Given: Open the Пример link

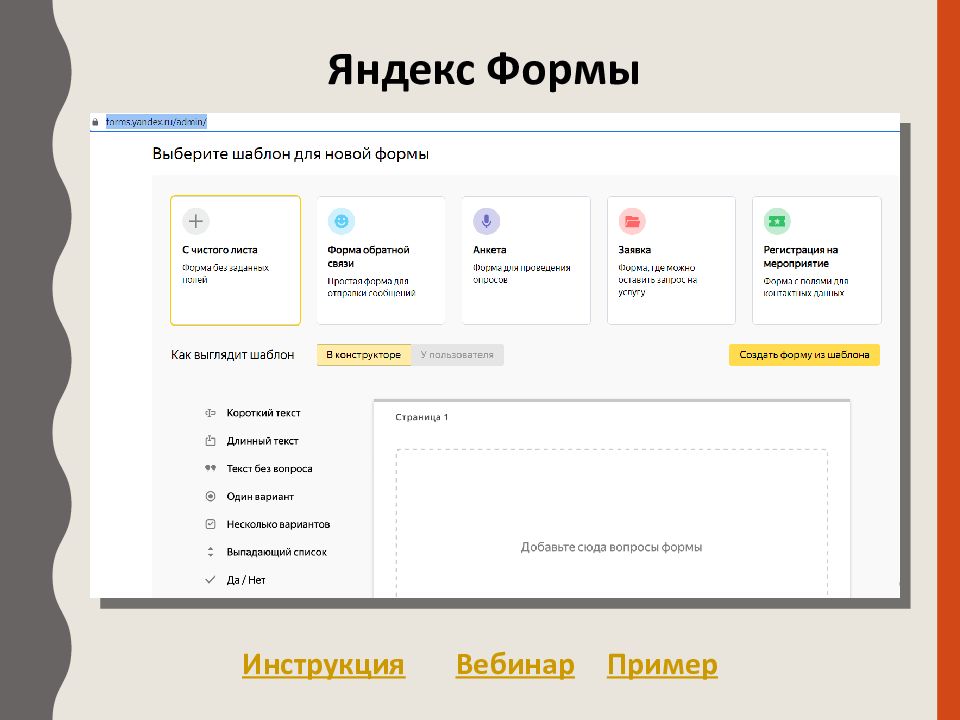Looking at the screenshot, I should coord(662,665).
